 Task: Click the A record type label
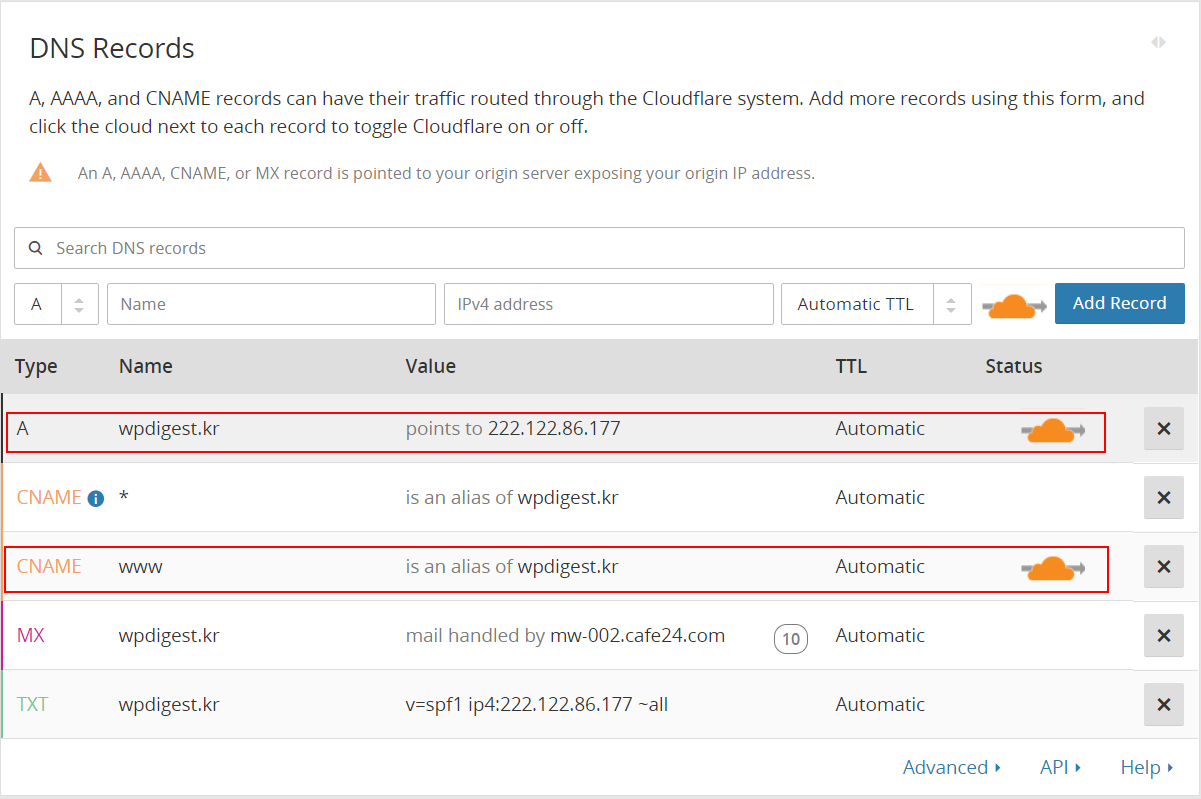click(22, 428)
